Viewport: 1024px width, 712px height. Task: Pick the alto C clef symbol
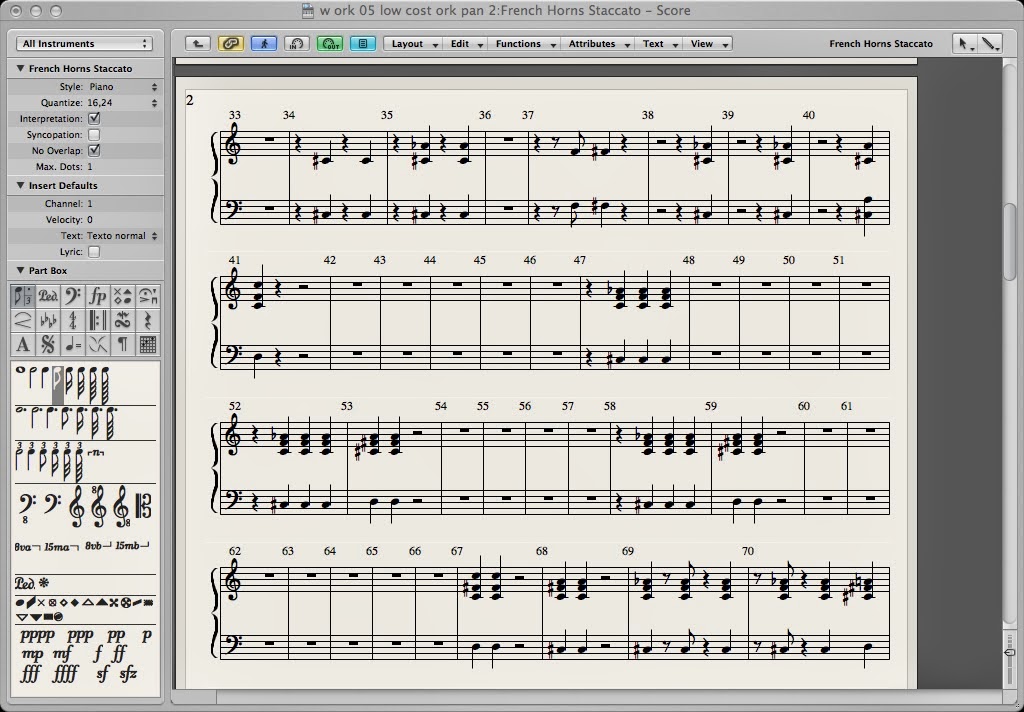(142, 507)
